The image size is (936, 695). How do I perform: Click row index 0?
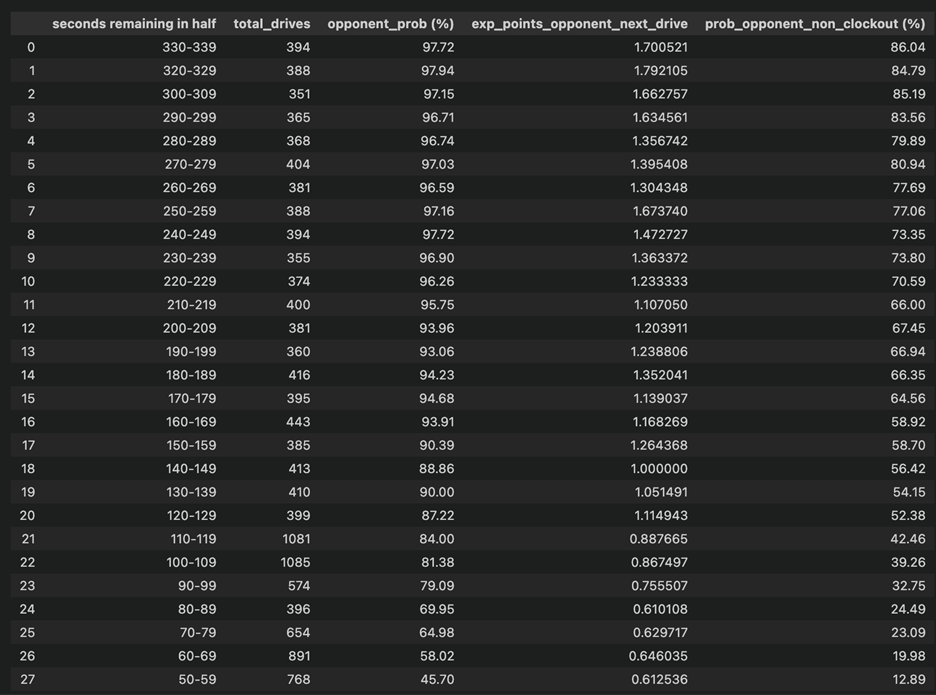coord(31,47)
